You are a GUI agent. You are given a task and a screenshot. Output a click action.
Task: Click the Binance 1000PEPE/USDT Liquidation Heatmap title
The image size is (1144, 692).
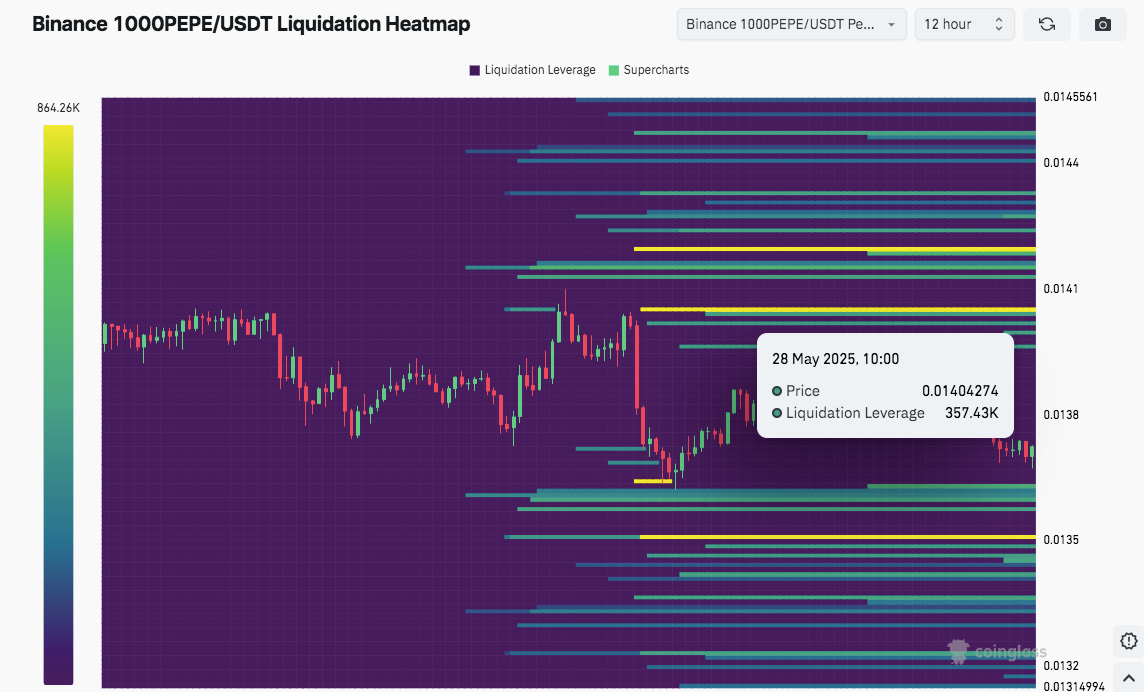point(251,24)
